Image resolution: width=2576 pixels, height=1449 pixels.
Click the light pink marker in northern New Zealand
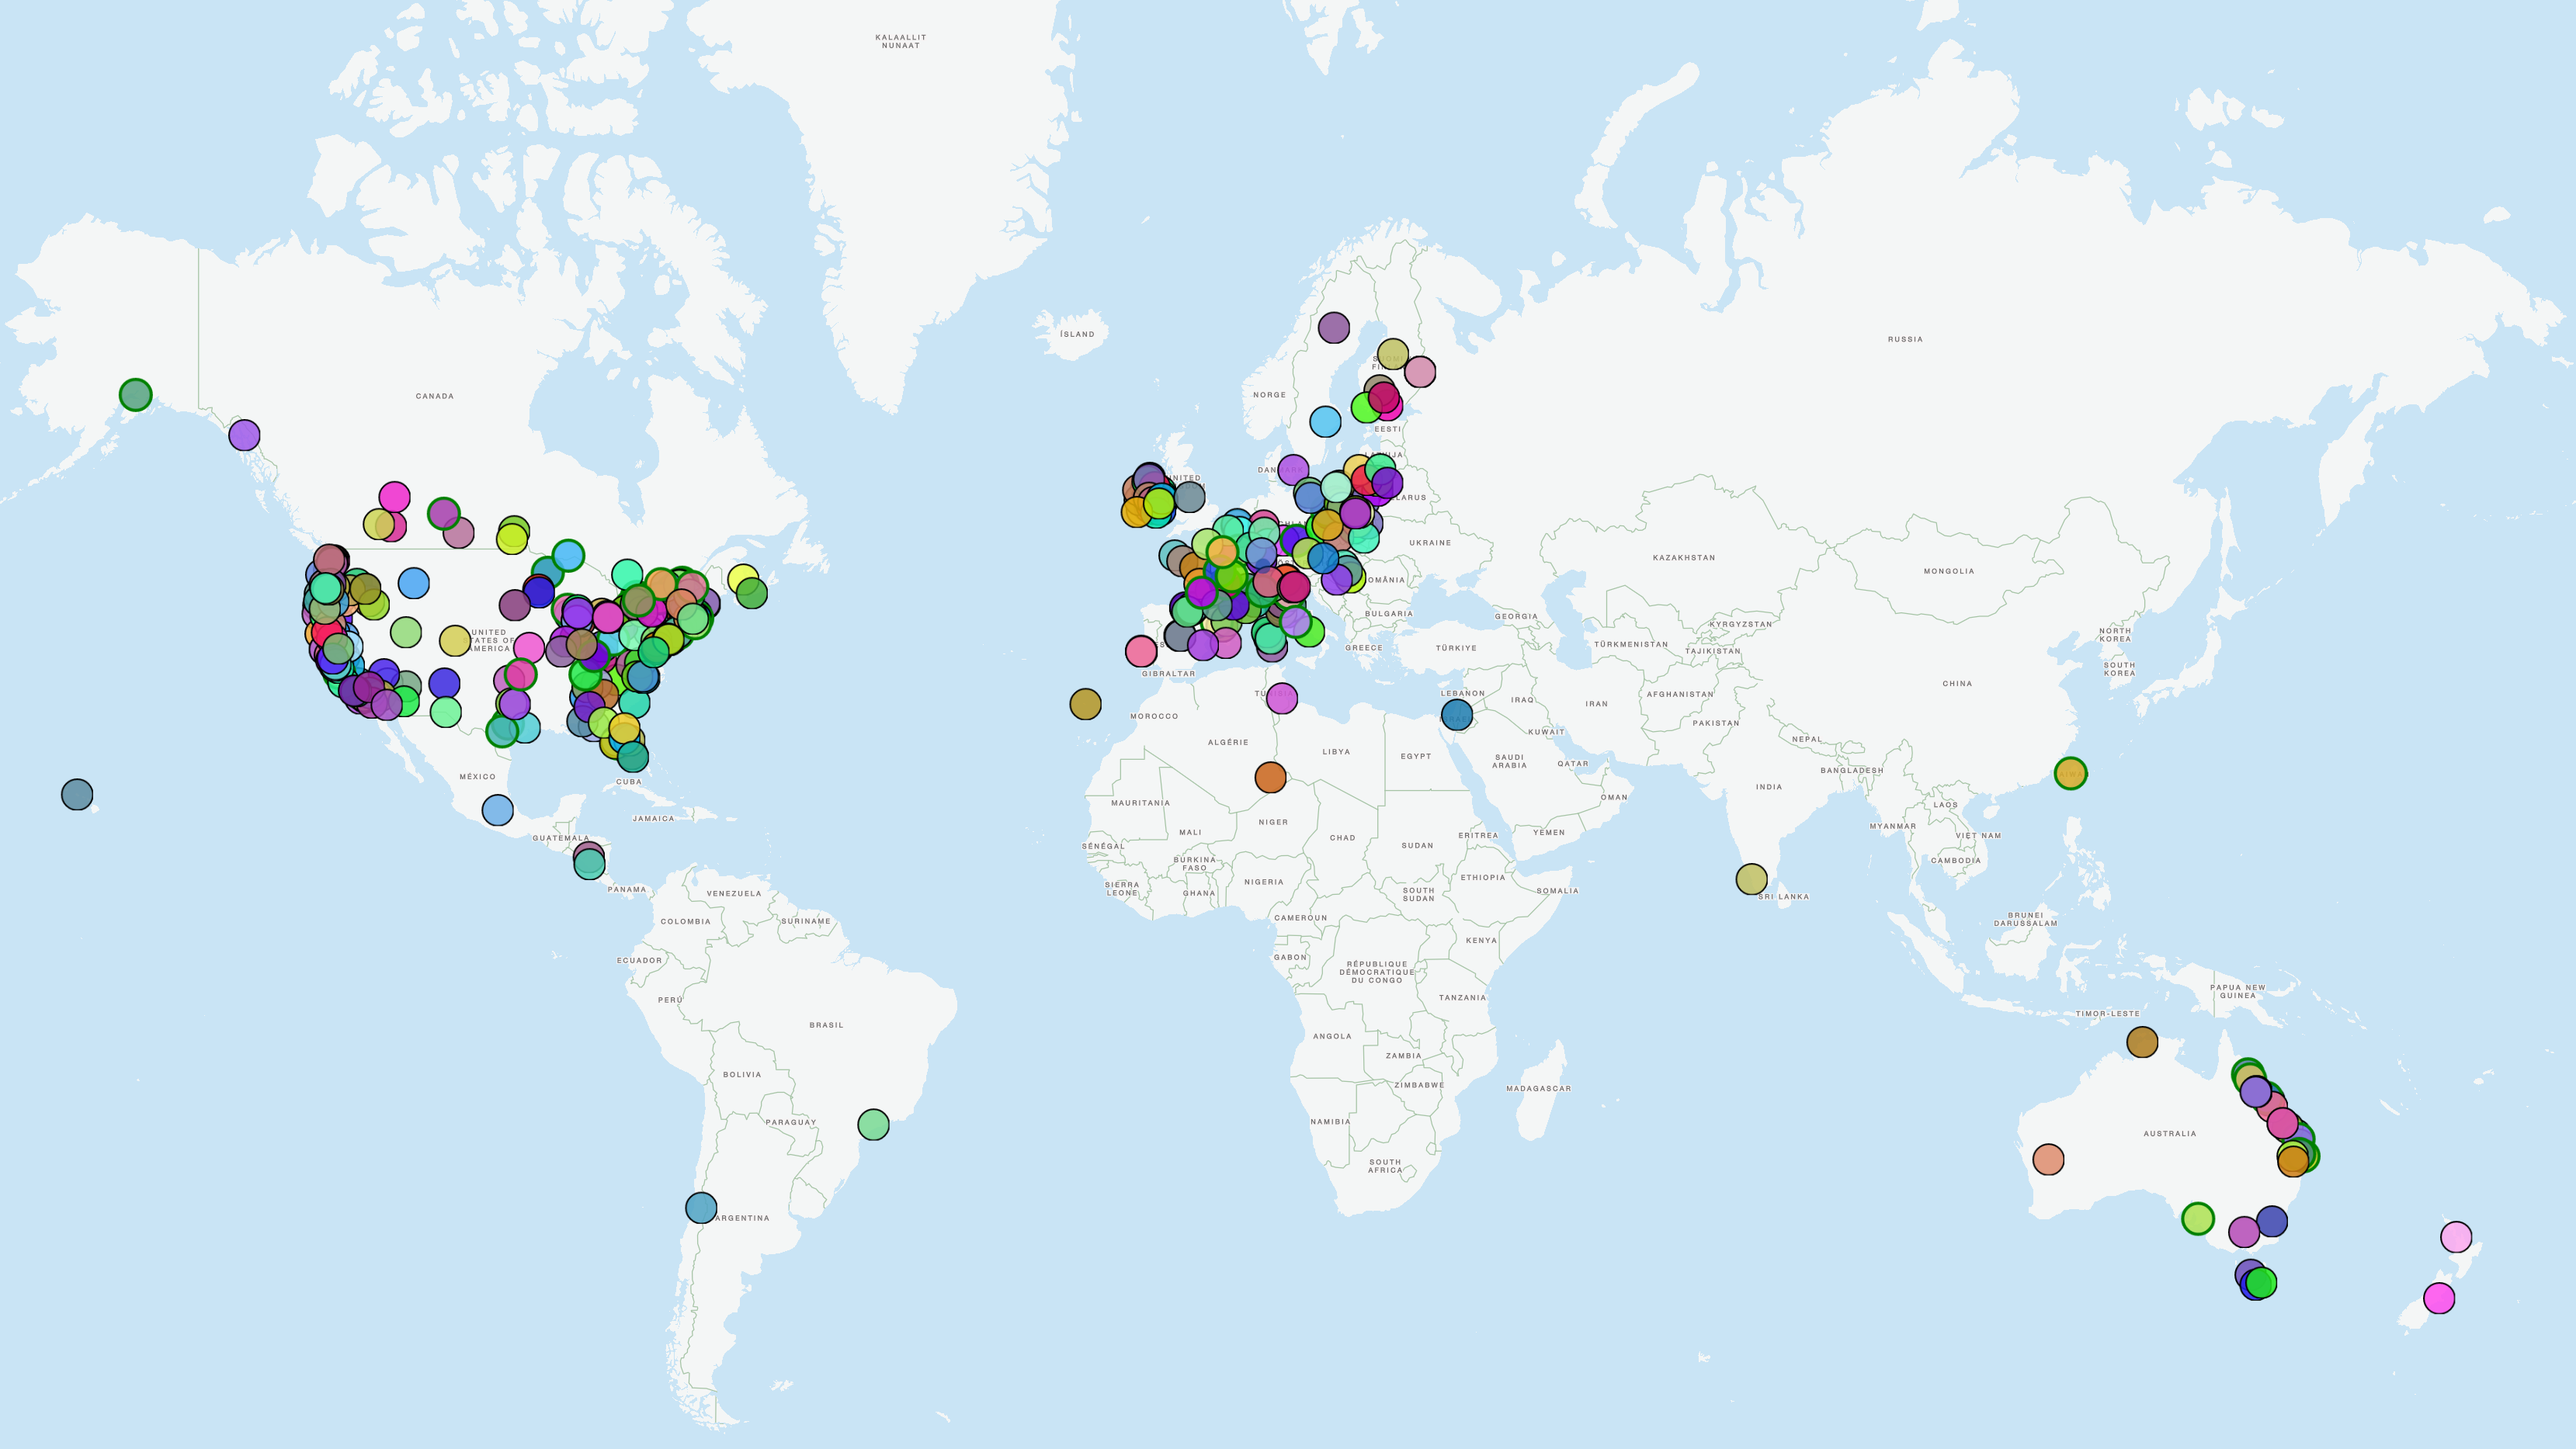coord(2456,1237)
